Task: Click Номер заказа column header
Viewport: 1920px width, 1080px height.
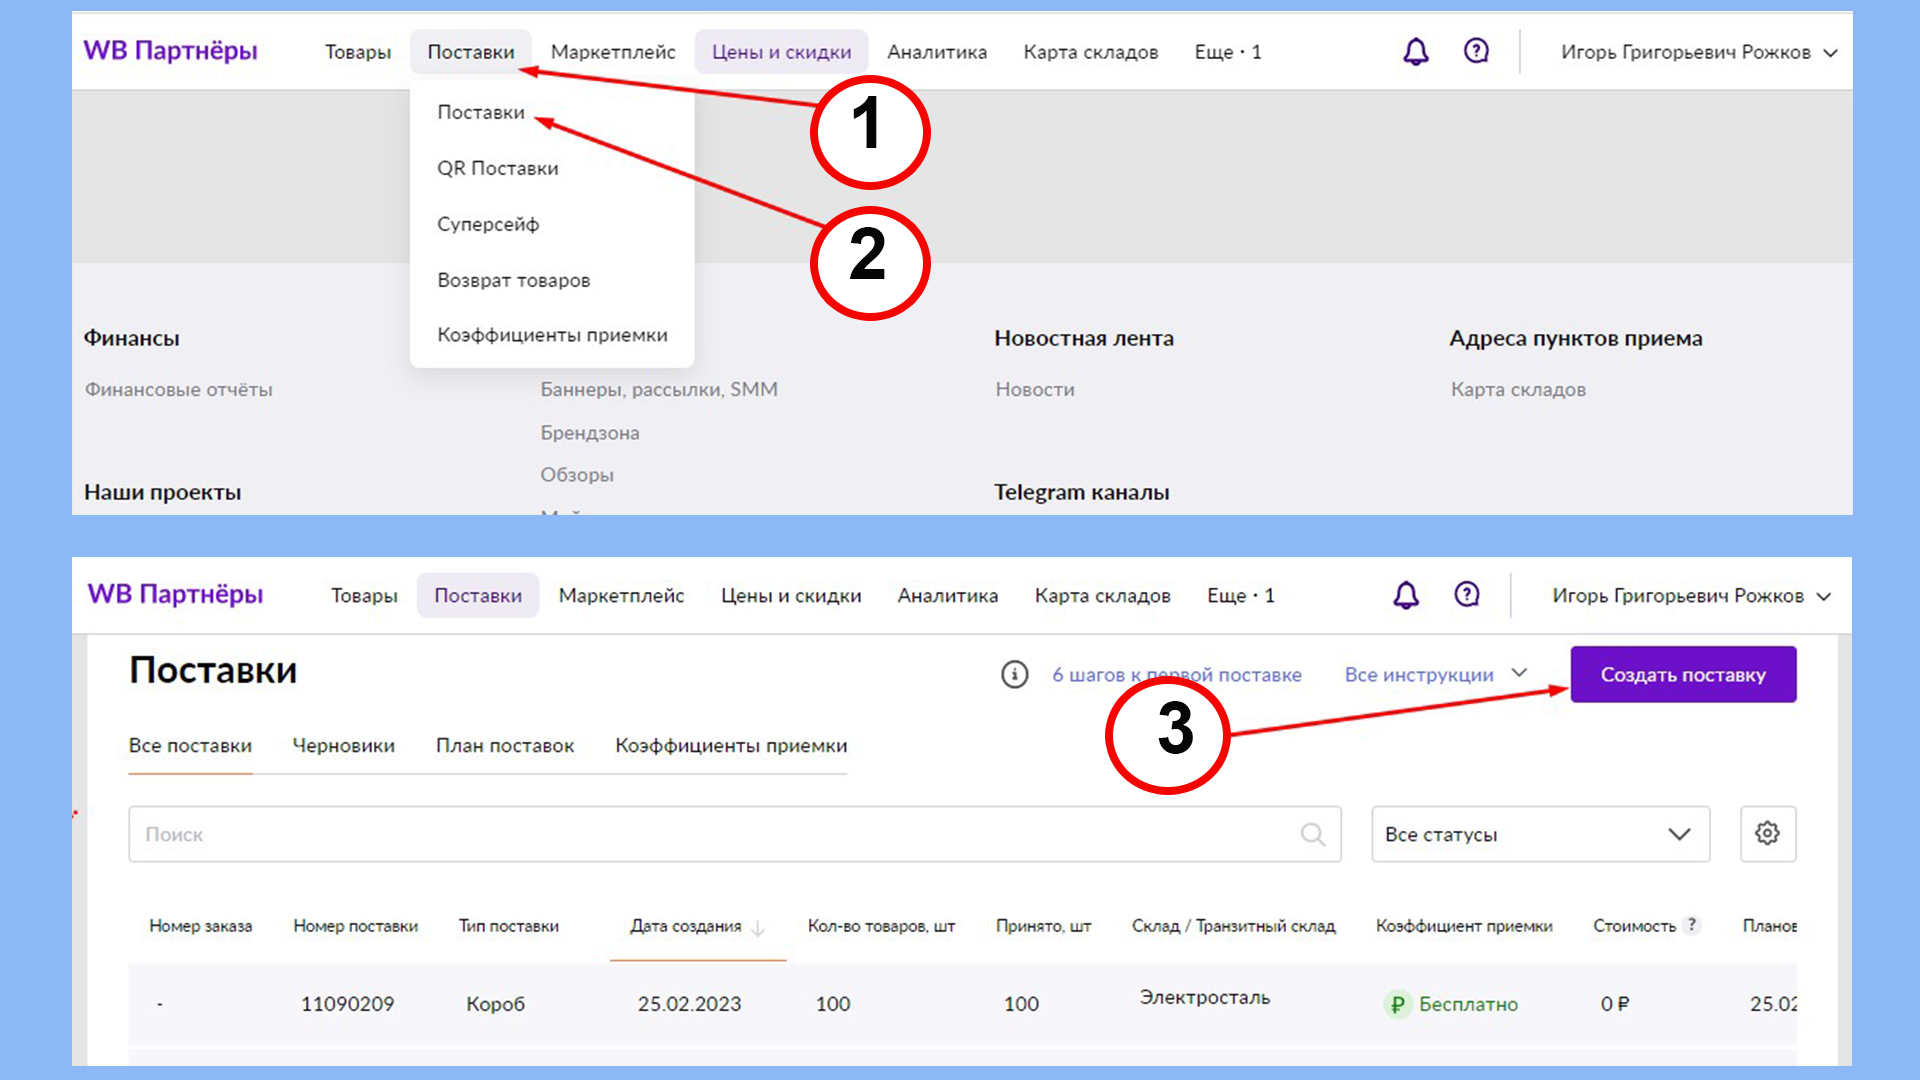Action: click(x=201, y=926)
